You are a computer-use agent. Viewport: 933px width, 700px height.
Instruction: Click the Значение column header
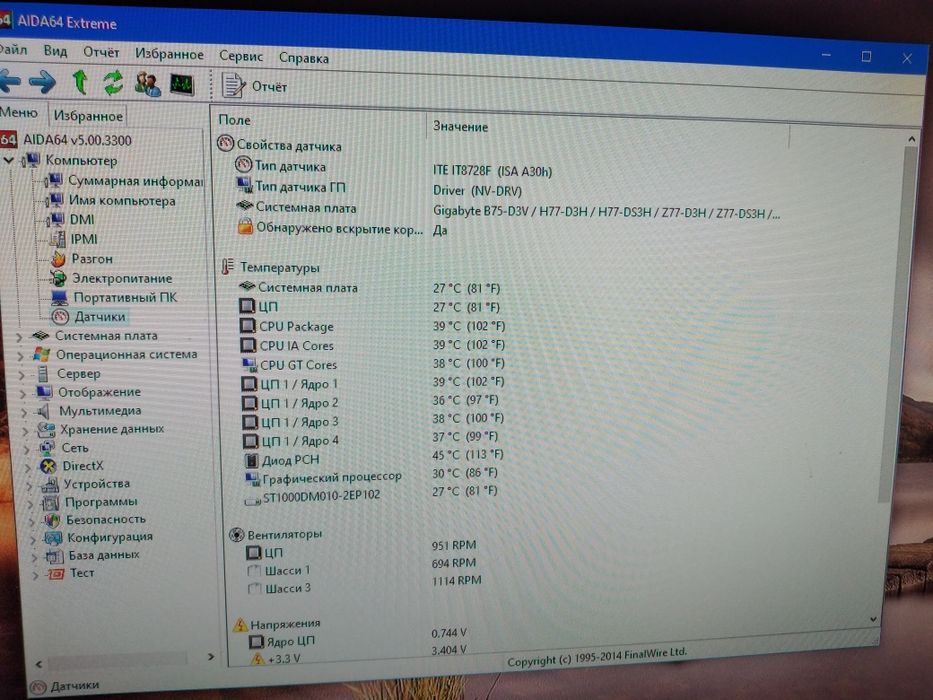(461, 126)
